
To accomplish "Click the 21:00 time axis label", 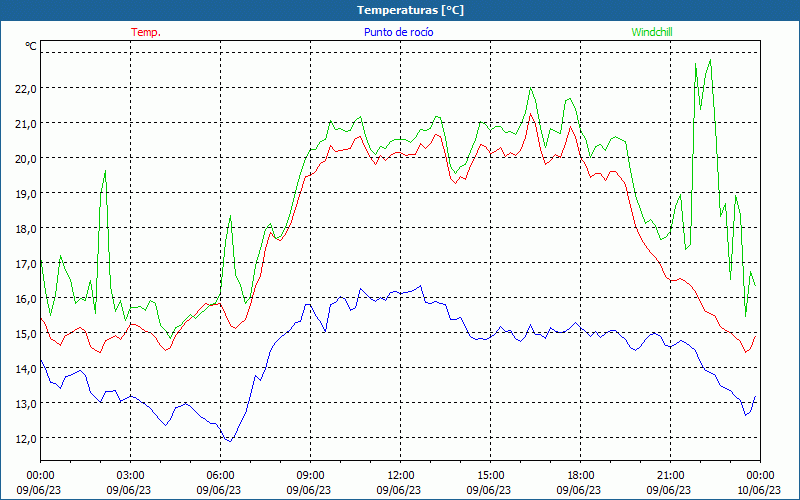I will [x=670, y=476].
